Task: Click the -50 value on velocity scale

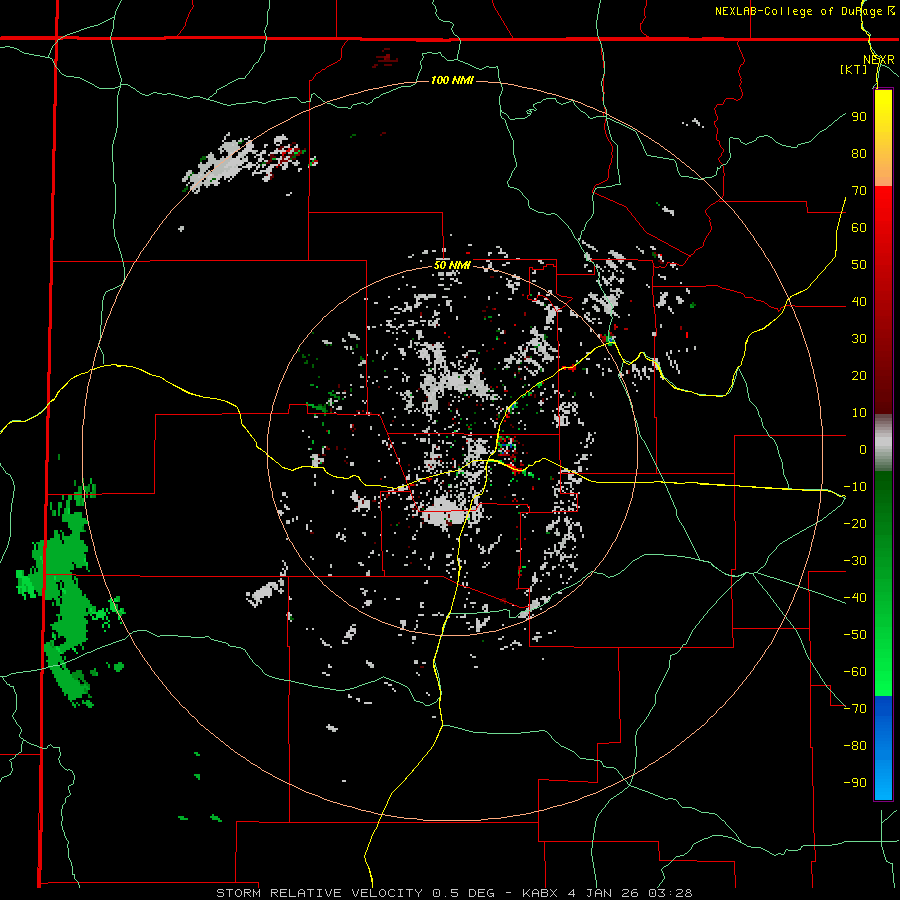Action: pyautogui.click(x=855, y=635)
